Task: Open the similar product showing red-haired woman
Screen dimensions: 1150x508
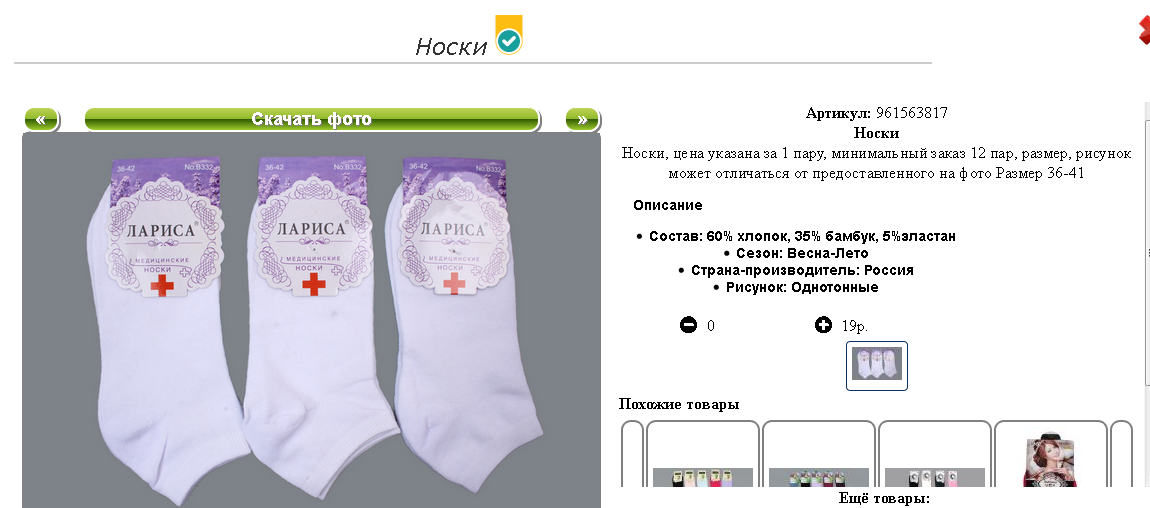Action: point(1050,454)
